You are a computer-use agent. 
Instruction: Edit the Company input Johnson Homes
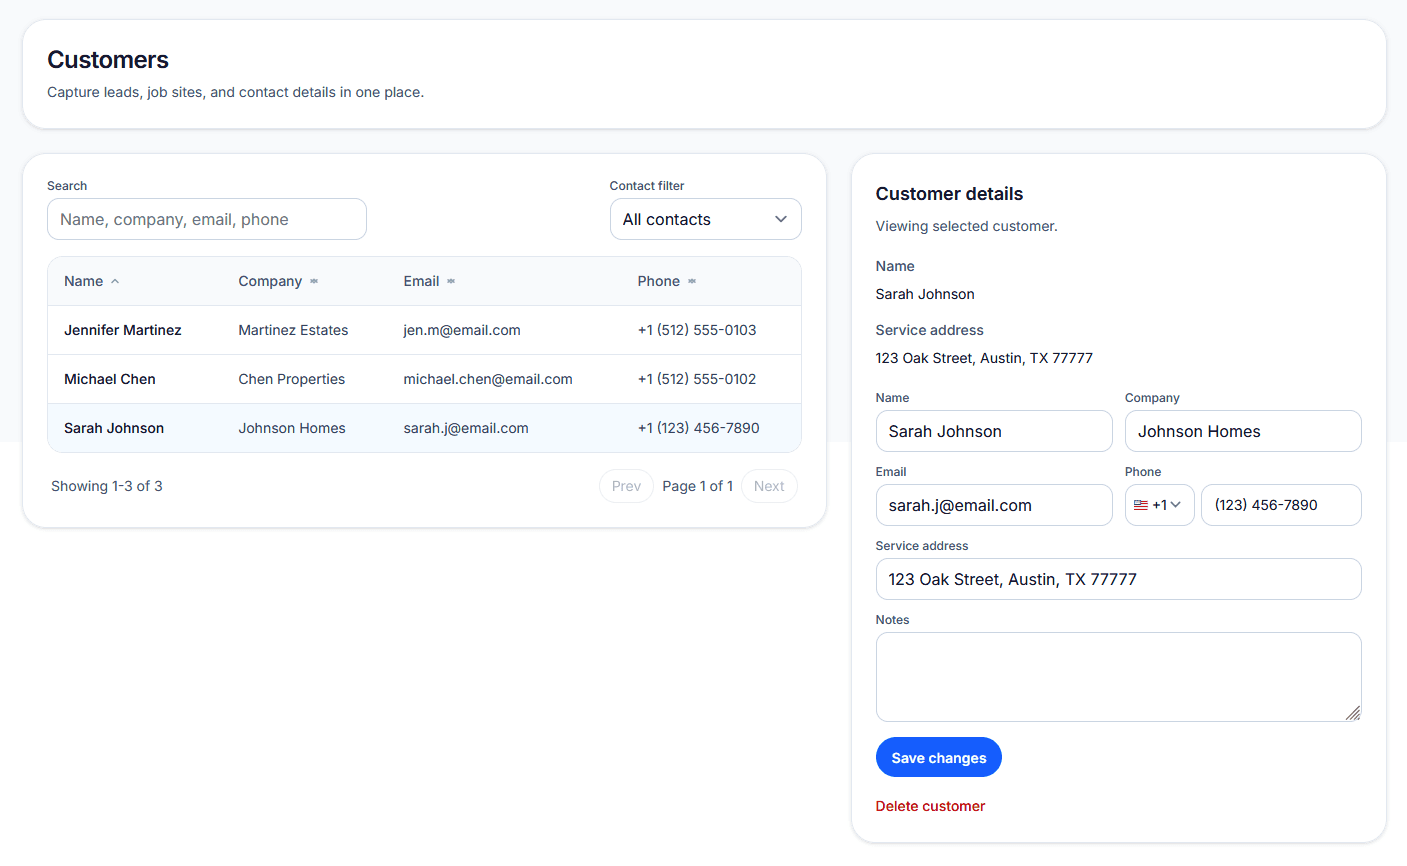1243,431
